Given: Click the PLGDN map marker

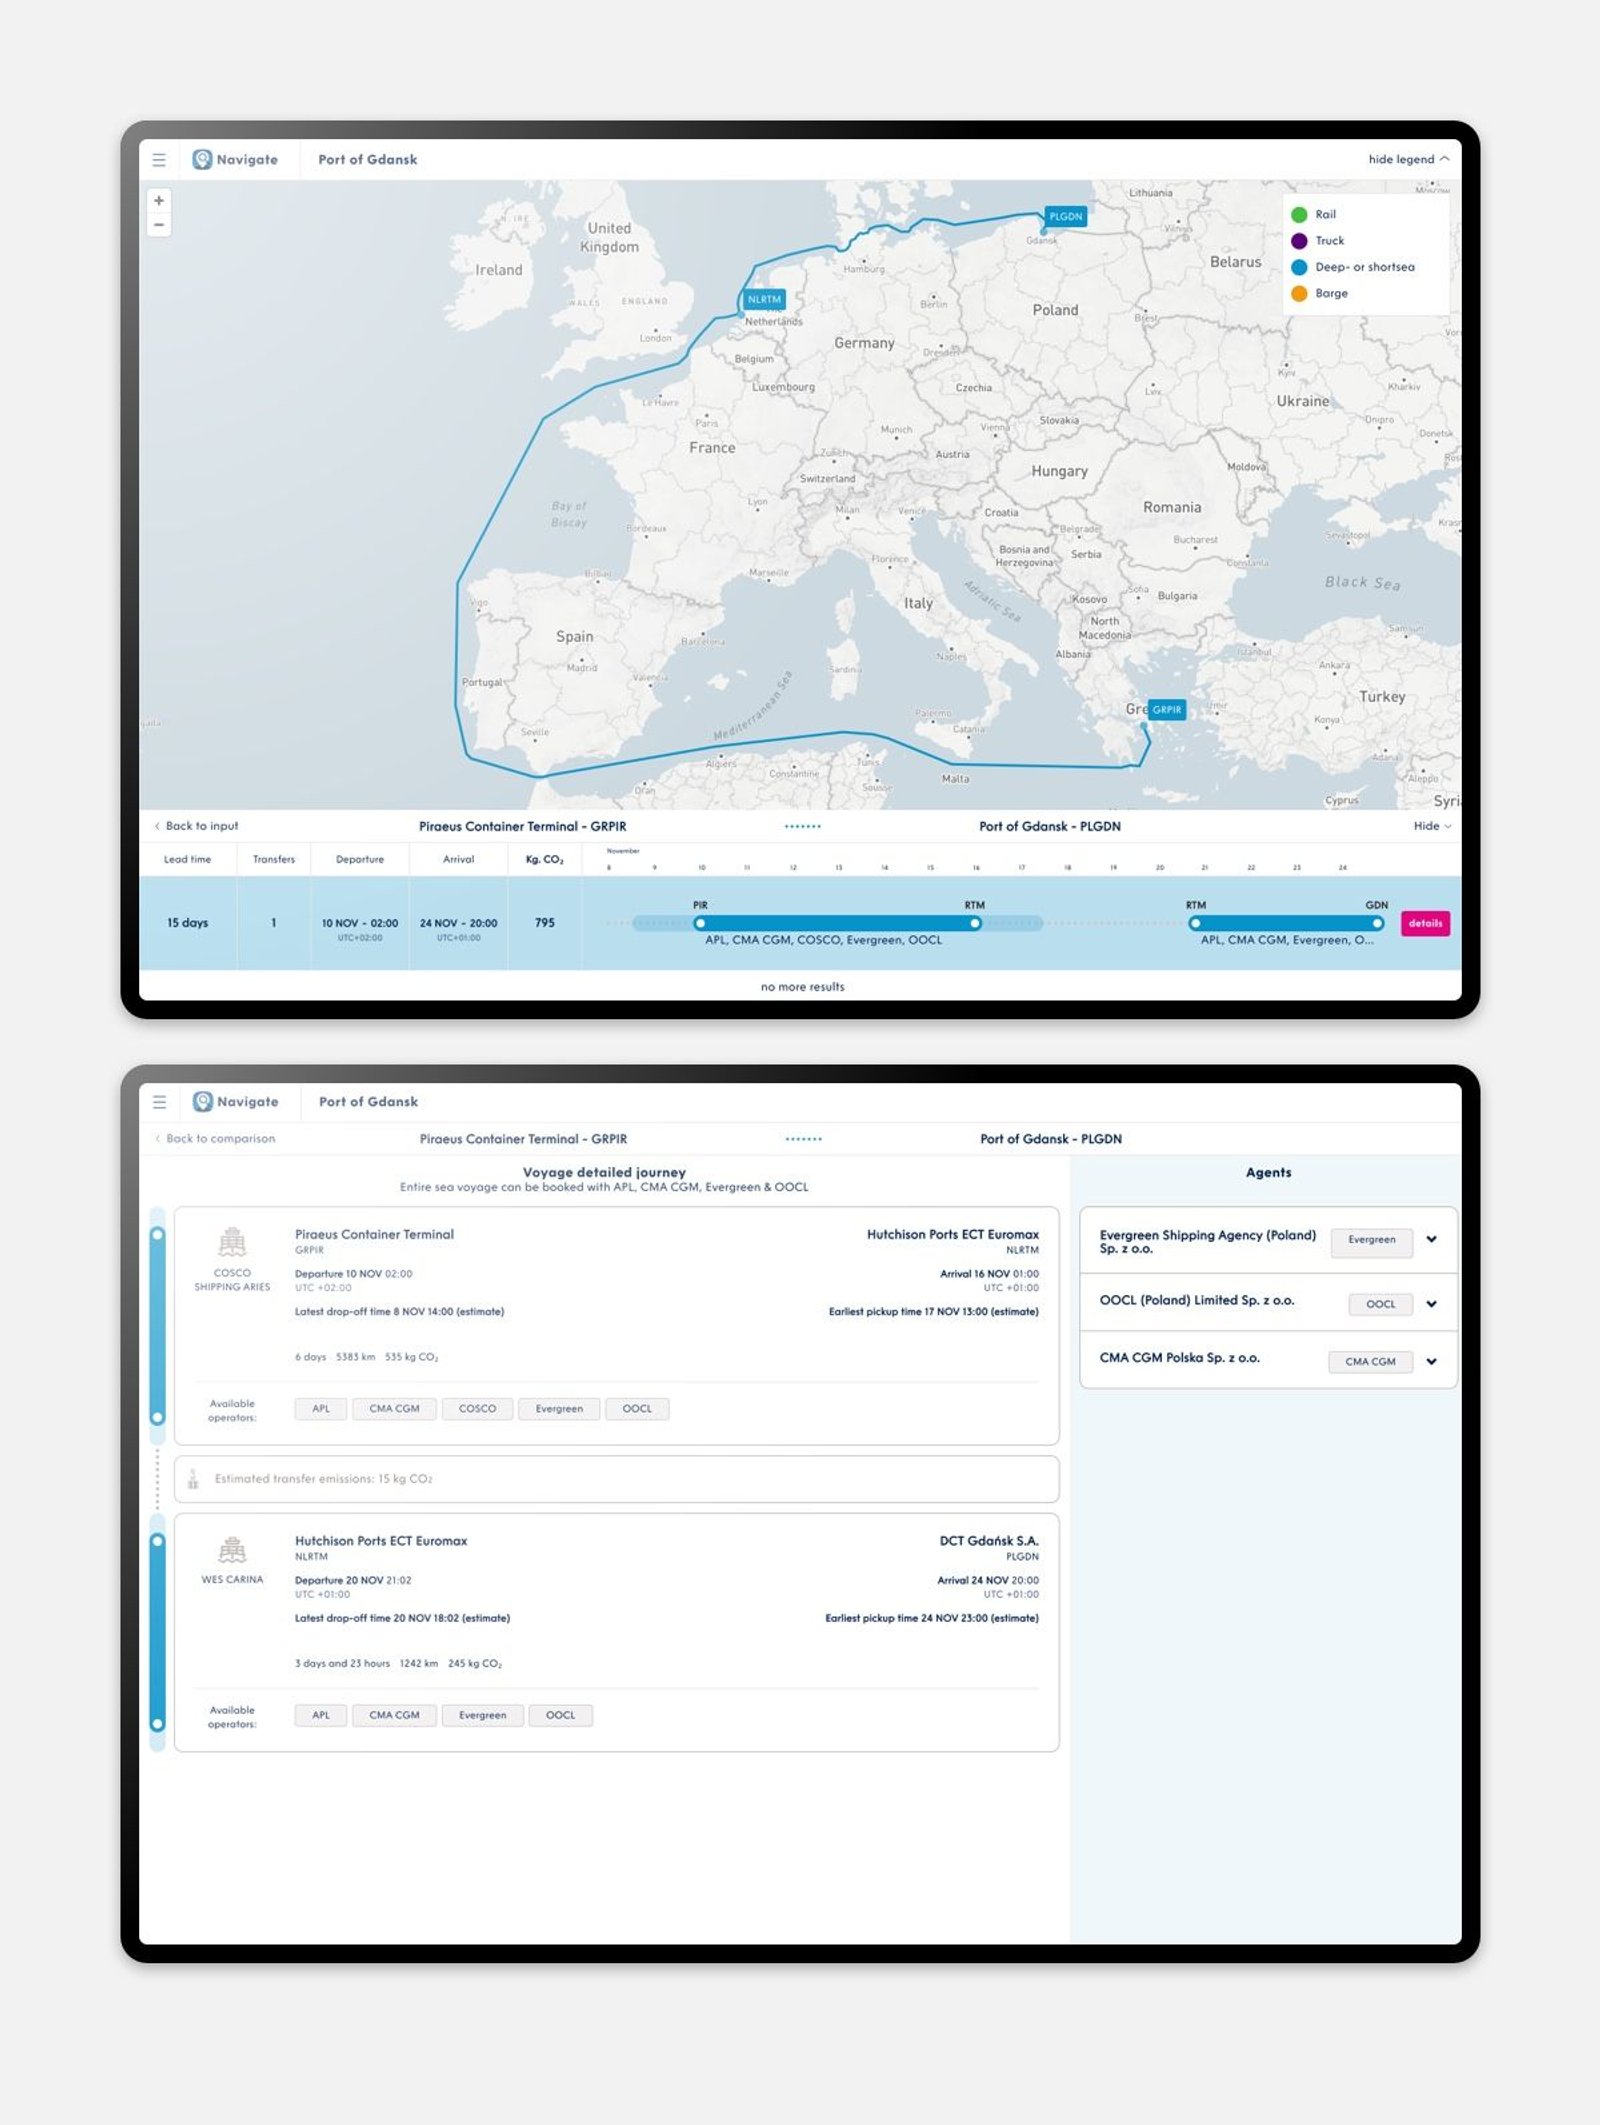Looking at the screenshot, I should click(1065, 216).
